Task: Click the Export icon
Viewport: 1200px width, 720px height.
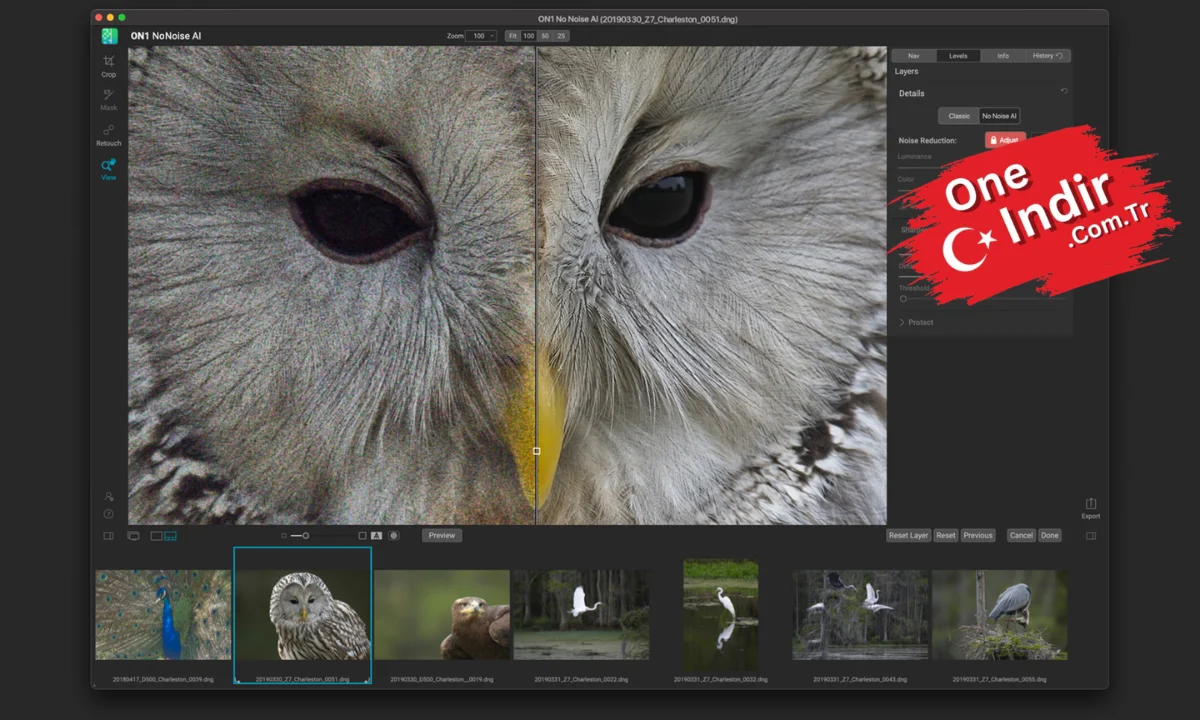Action: point(1091,508)
